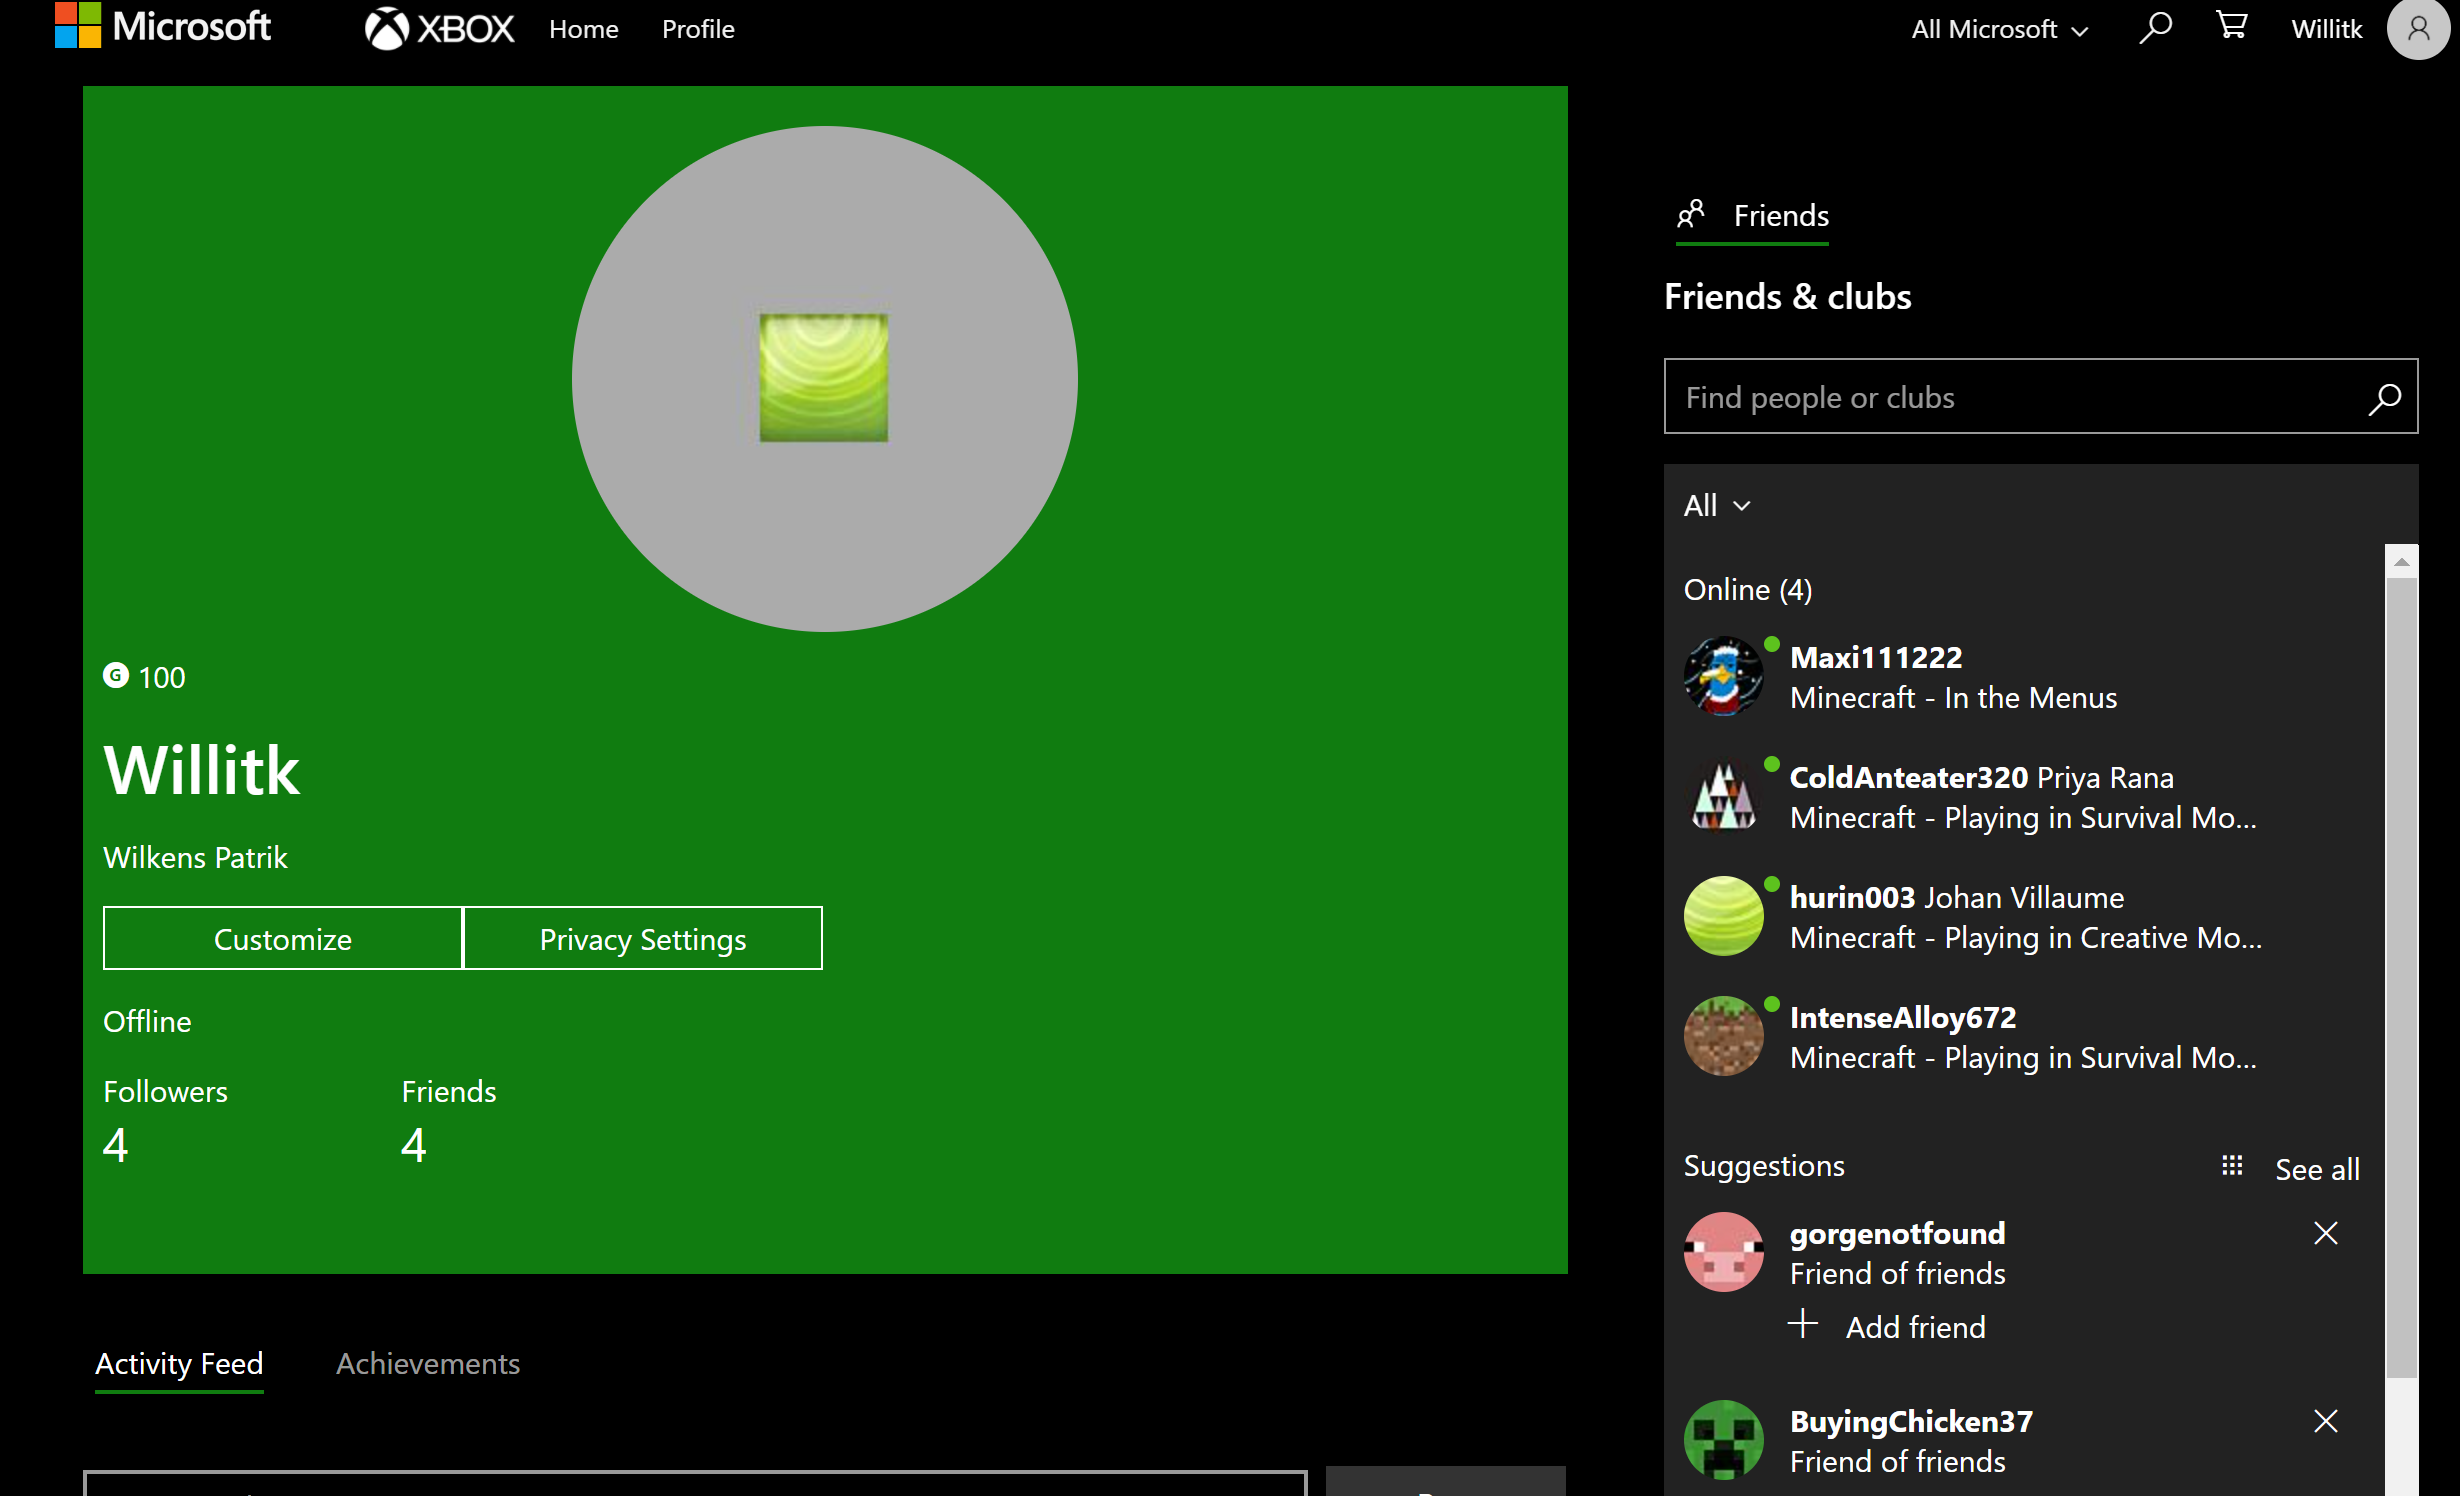
Task: Open Privacy Settings
Action: (x=643, y=939)
